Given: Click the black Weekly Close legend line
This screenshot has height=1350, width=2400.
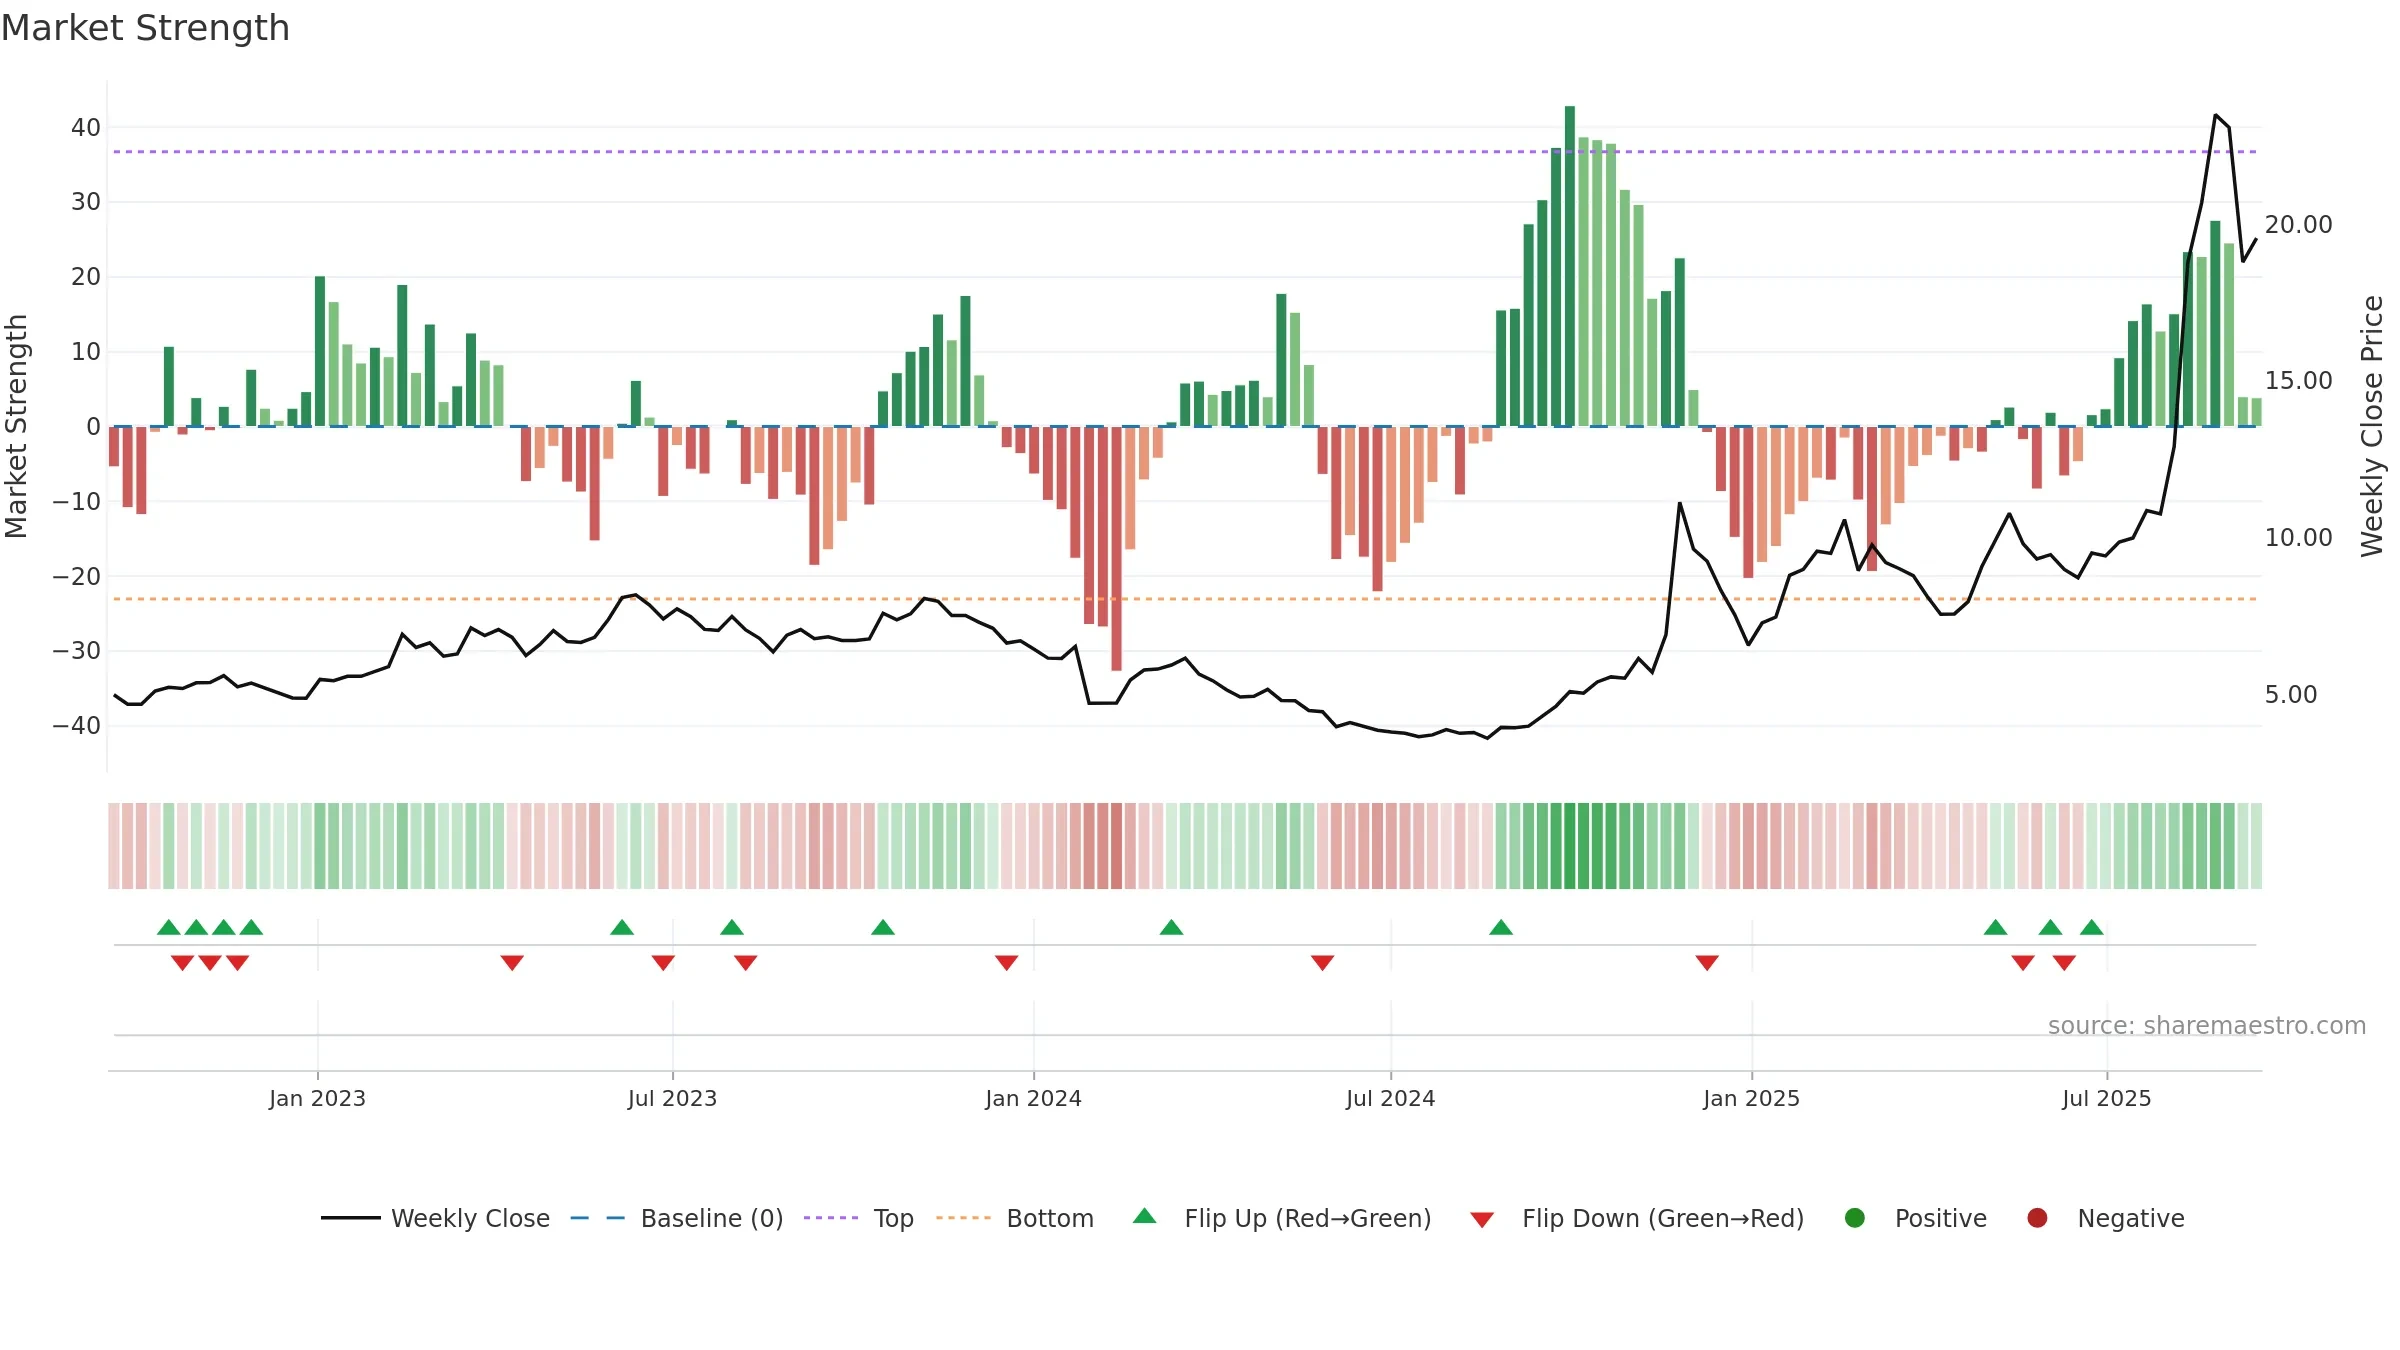Looking at the screenshot, I should (x=350, y=1218).
